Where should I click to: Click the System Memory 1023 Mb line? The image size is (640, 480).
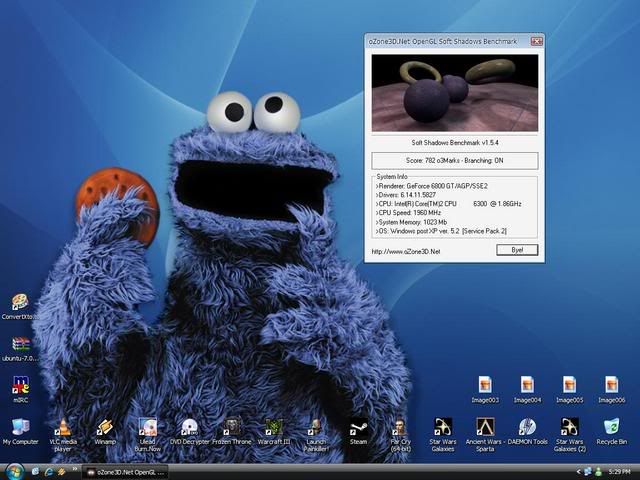pyautogui.click(x=411, y=222)
